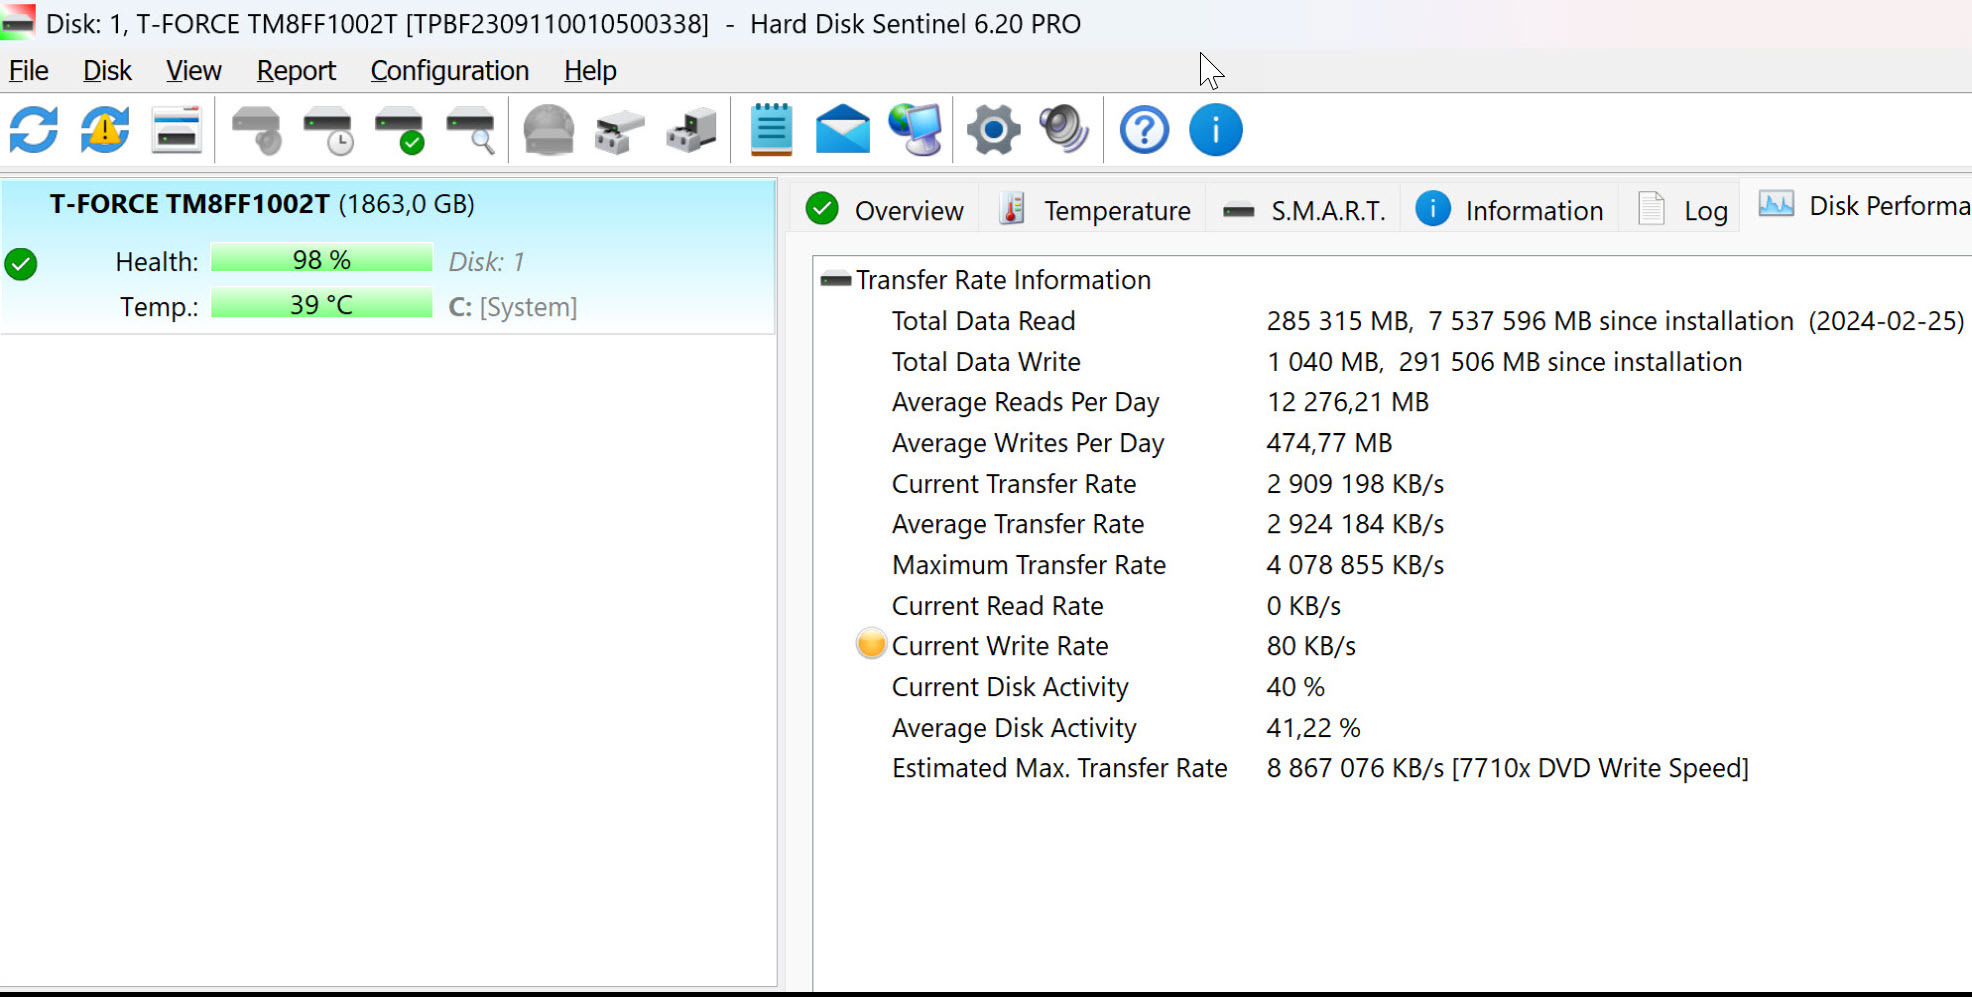Screen dimensions: 1972x997
Task: Select the "Current Read Rate" row label
Action: [997, 606]
